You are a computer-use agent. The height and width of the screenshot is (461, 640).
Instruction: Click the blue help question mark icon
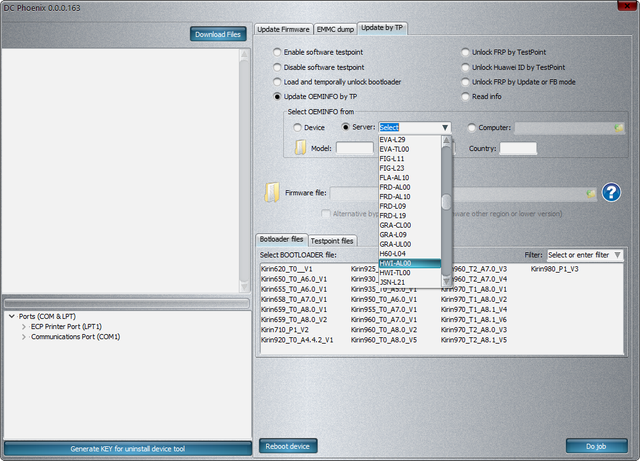point(611,192)
